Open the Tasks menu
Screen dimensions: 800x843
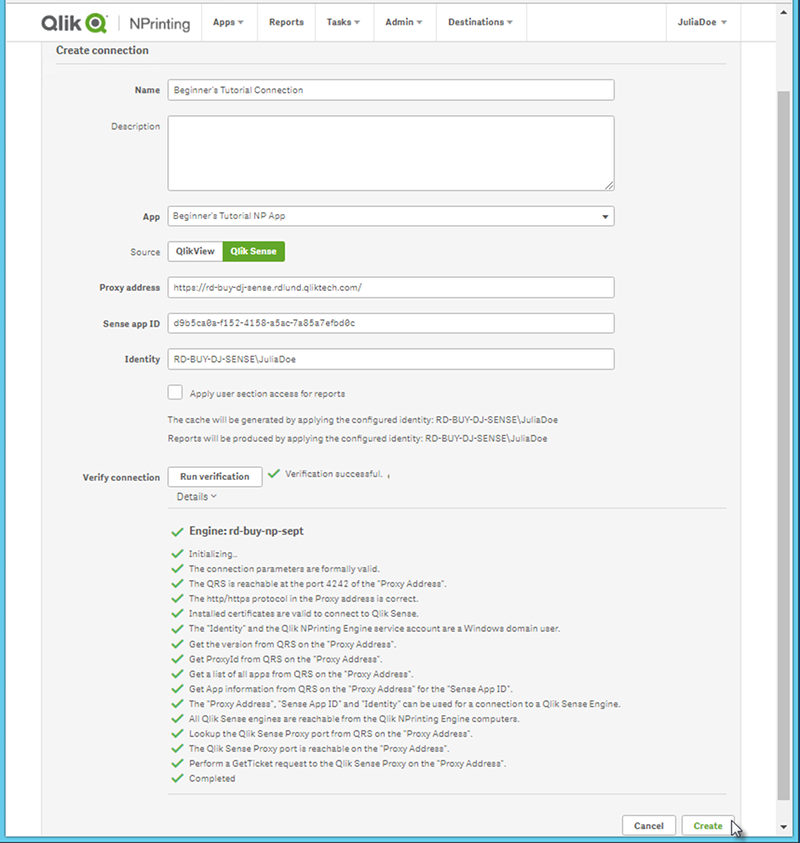(344, 22)
